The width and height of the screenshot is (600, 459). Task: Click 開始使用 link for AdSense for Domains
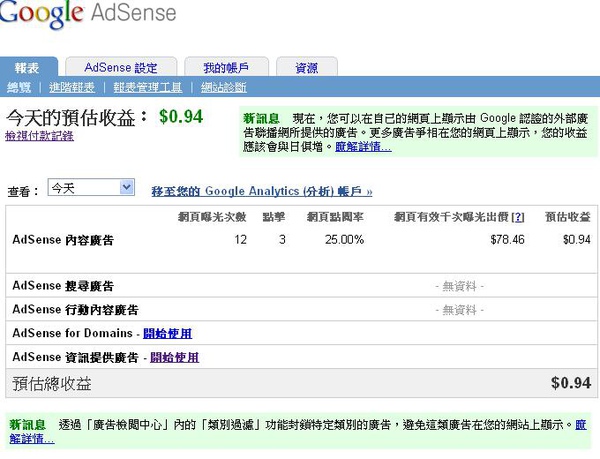click(168, 333)
